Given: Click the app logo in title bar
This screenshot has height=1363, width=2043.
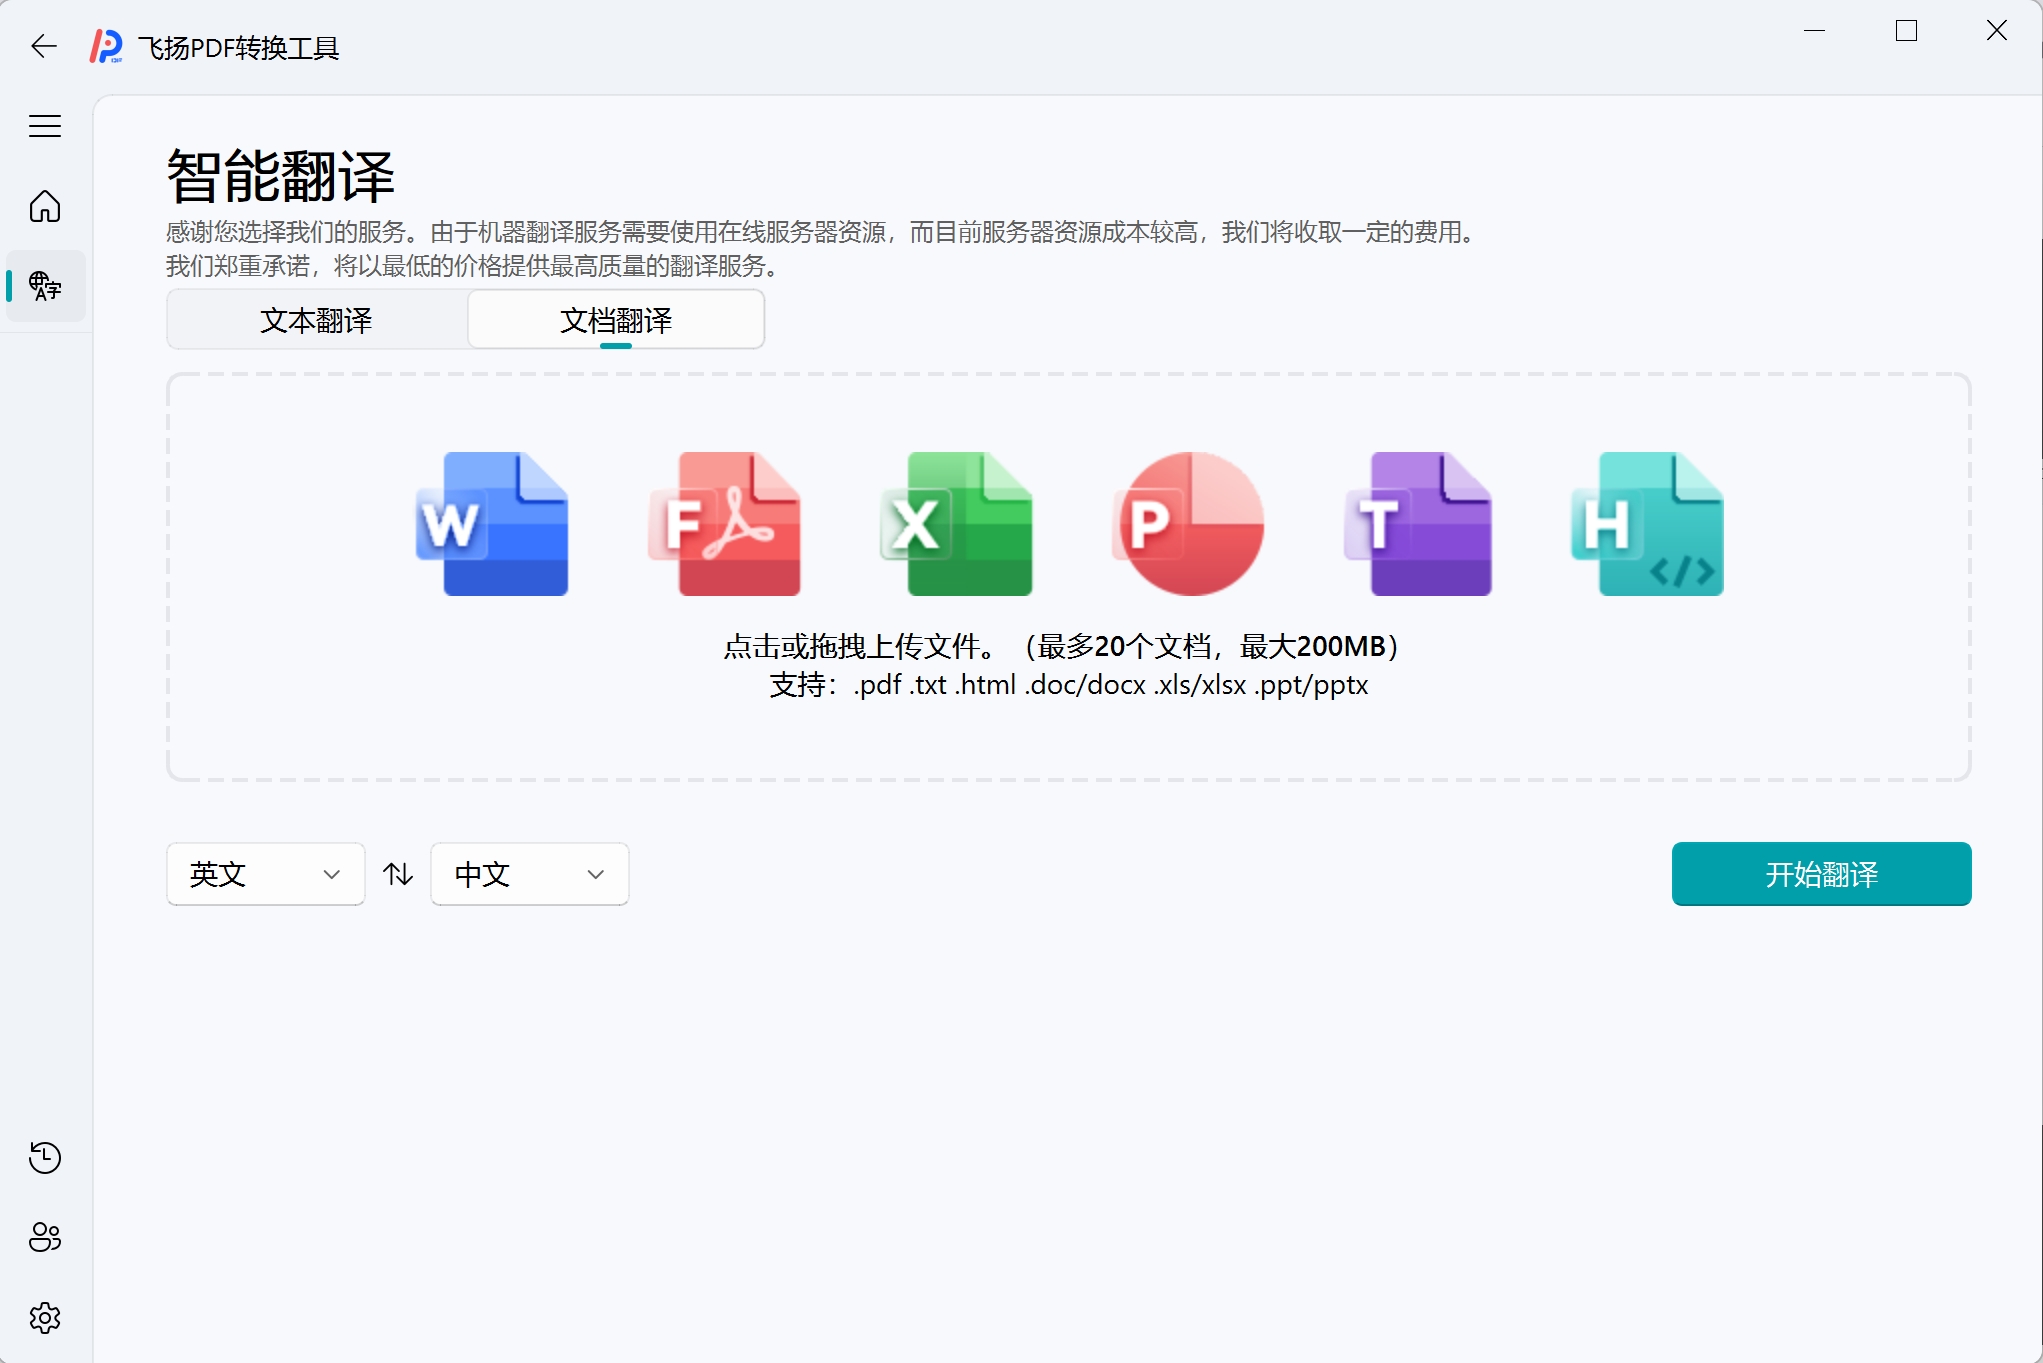Looking at the screenshot, I should pos(106,46).
